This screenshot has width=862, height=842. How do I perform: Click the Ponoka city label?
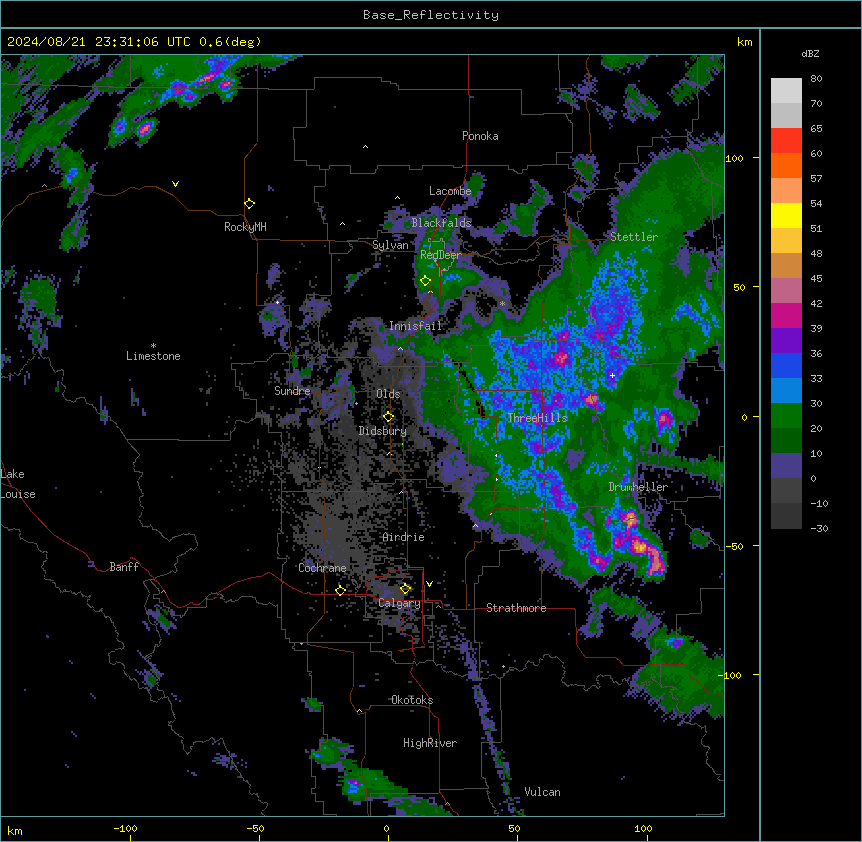click(480, 136)
